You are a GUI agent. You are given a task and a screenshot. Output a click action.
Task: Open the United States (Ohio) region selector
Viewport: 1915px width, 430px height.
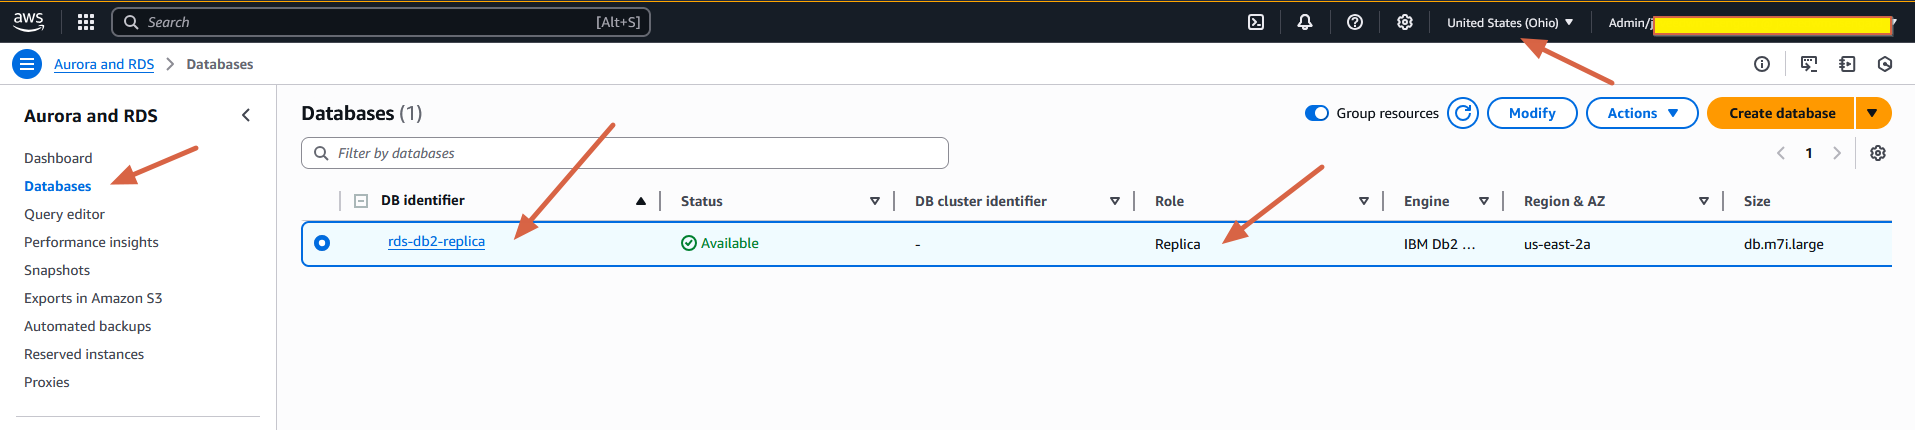pyautogui.click(x=1510, y=22)
